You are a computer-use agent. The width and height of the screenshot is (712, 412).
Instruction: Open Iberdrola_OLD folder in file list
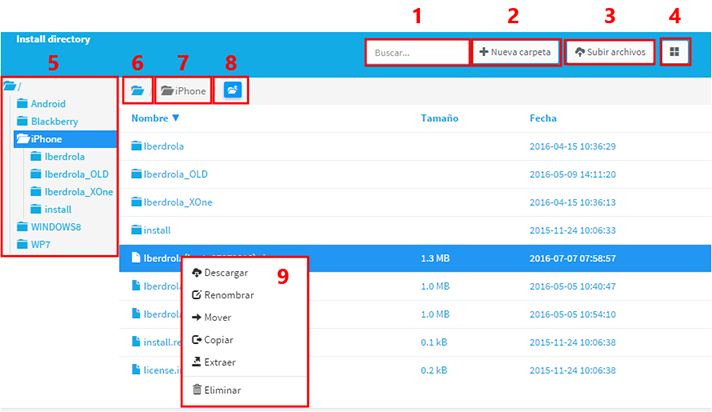tap(169, 174)
